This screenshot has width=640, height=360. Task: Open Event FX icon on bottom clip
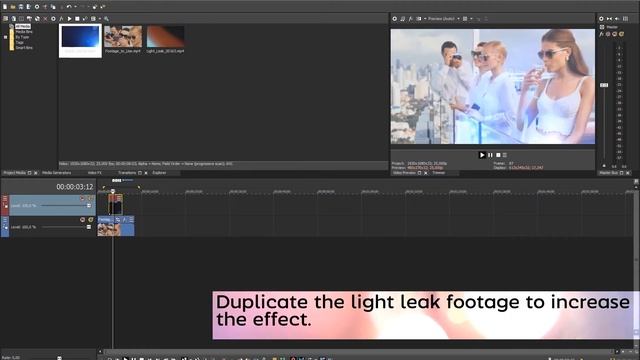pyautogui.click(x=124, y=220)
